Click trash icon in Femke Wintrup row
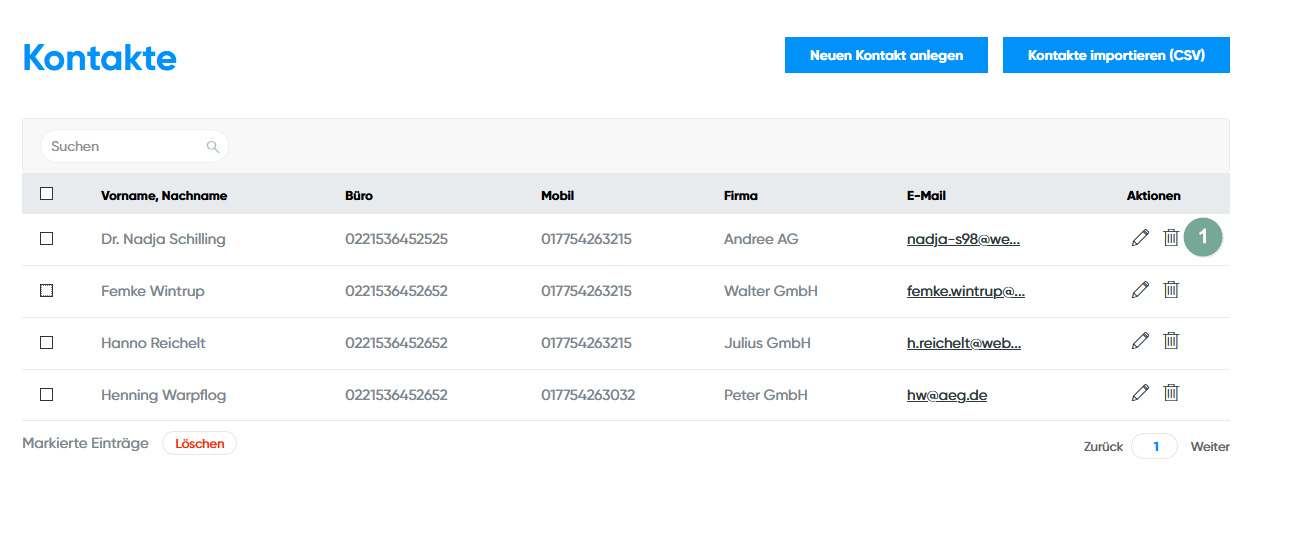This screenshot has height=537, width=1312. tap(1171, 290)
